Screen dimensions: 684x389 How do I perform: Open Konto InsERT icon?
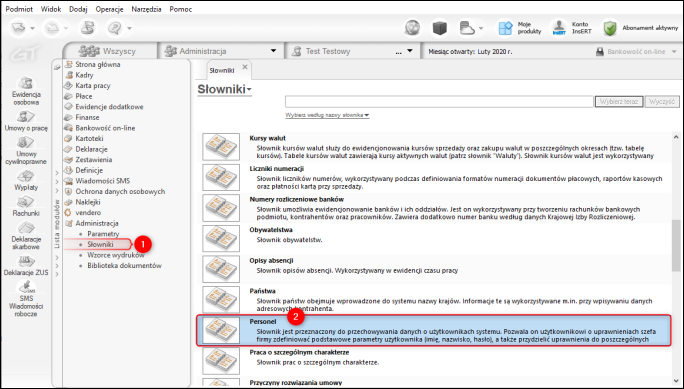(559, 28)
